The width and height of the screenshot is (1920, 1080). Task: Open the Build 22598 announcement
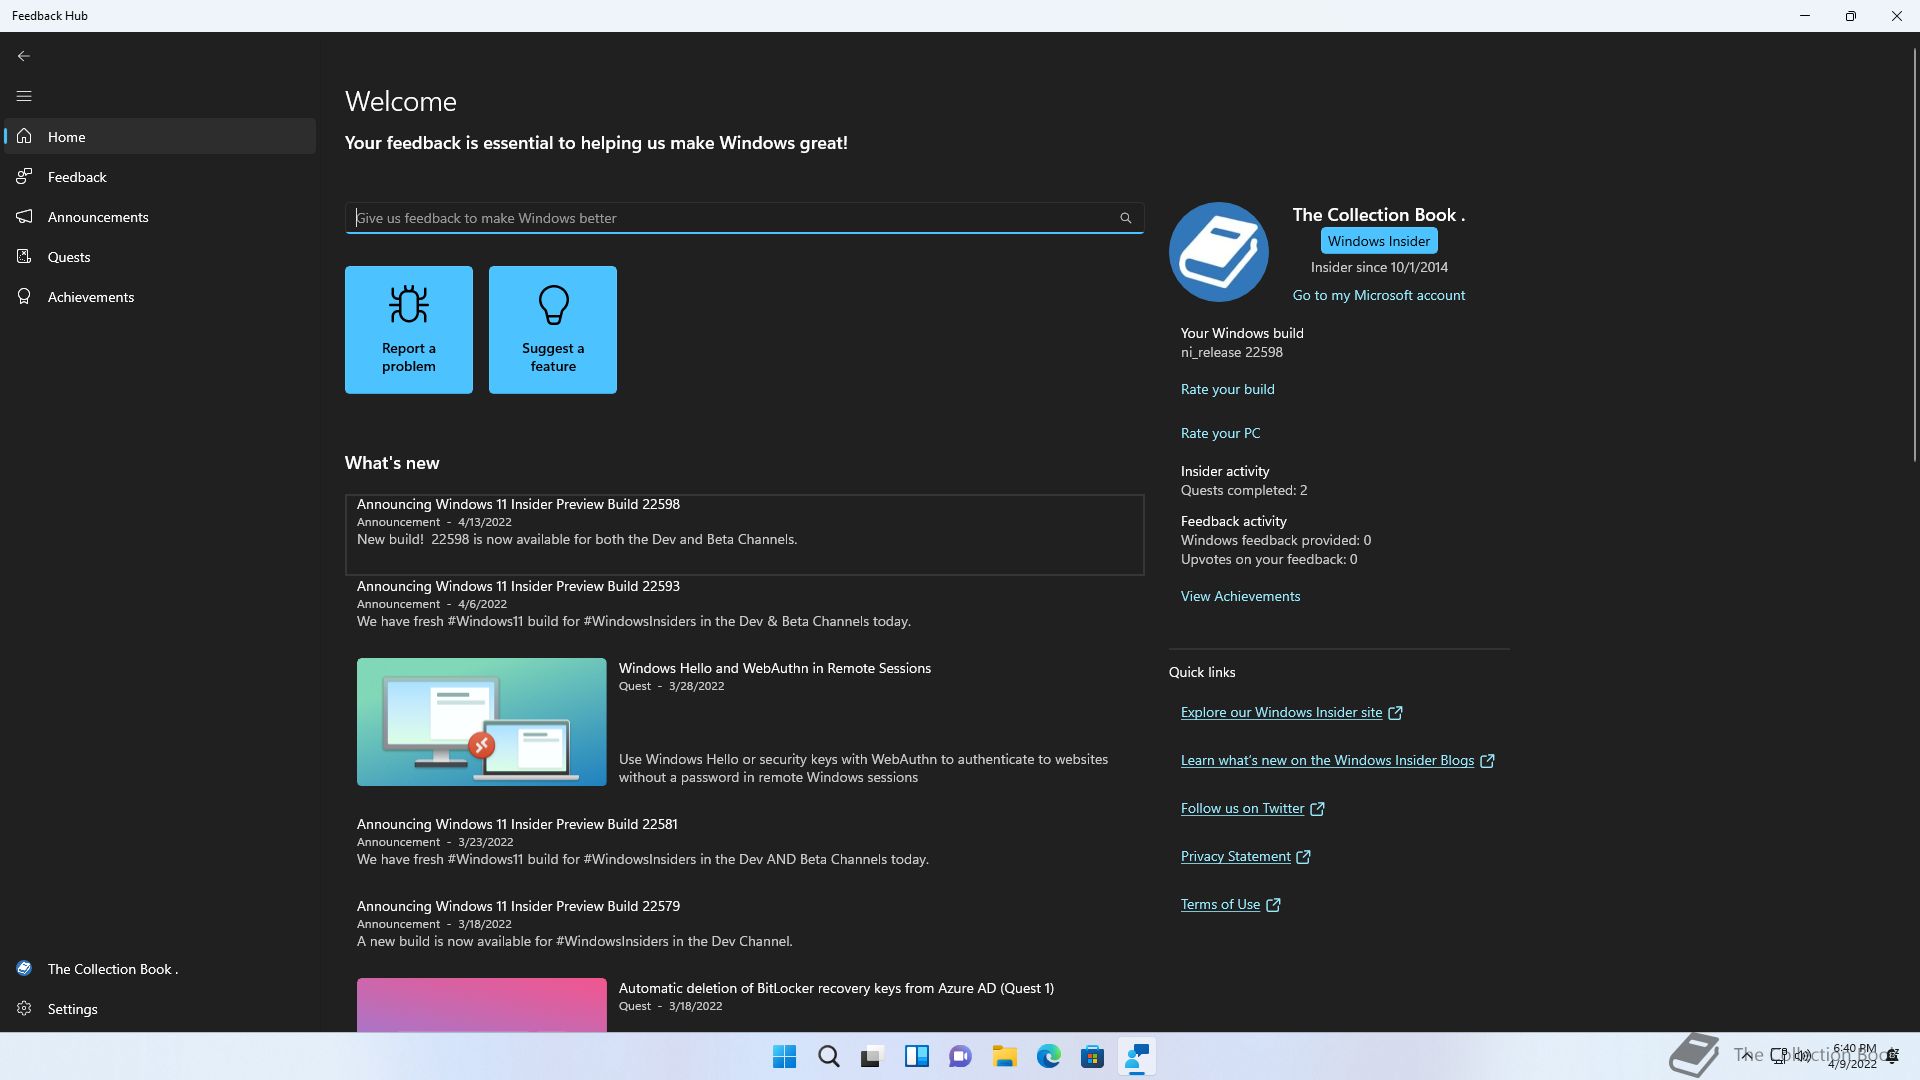point(745,535)
